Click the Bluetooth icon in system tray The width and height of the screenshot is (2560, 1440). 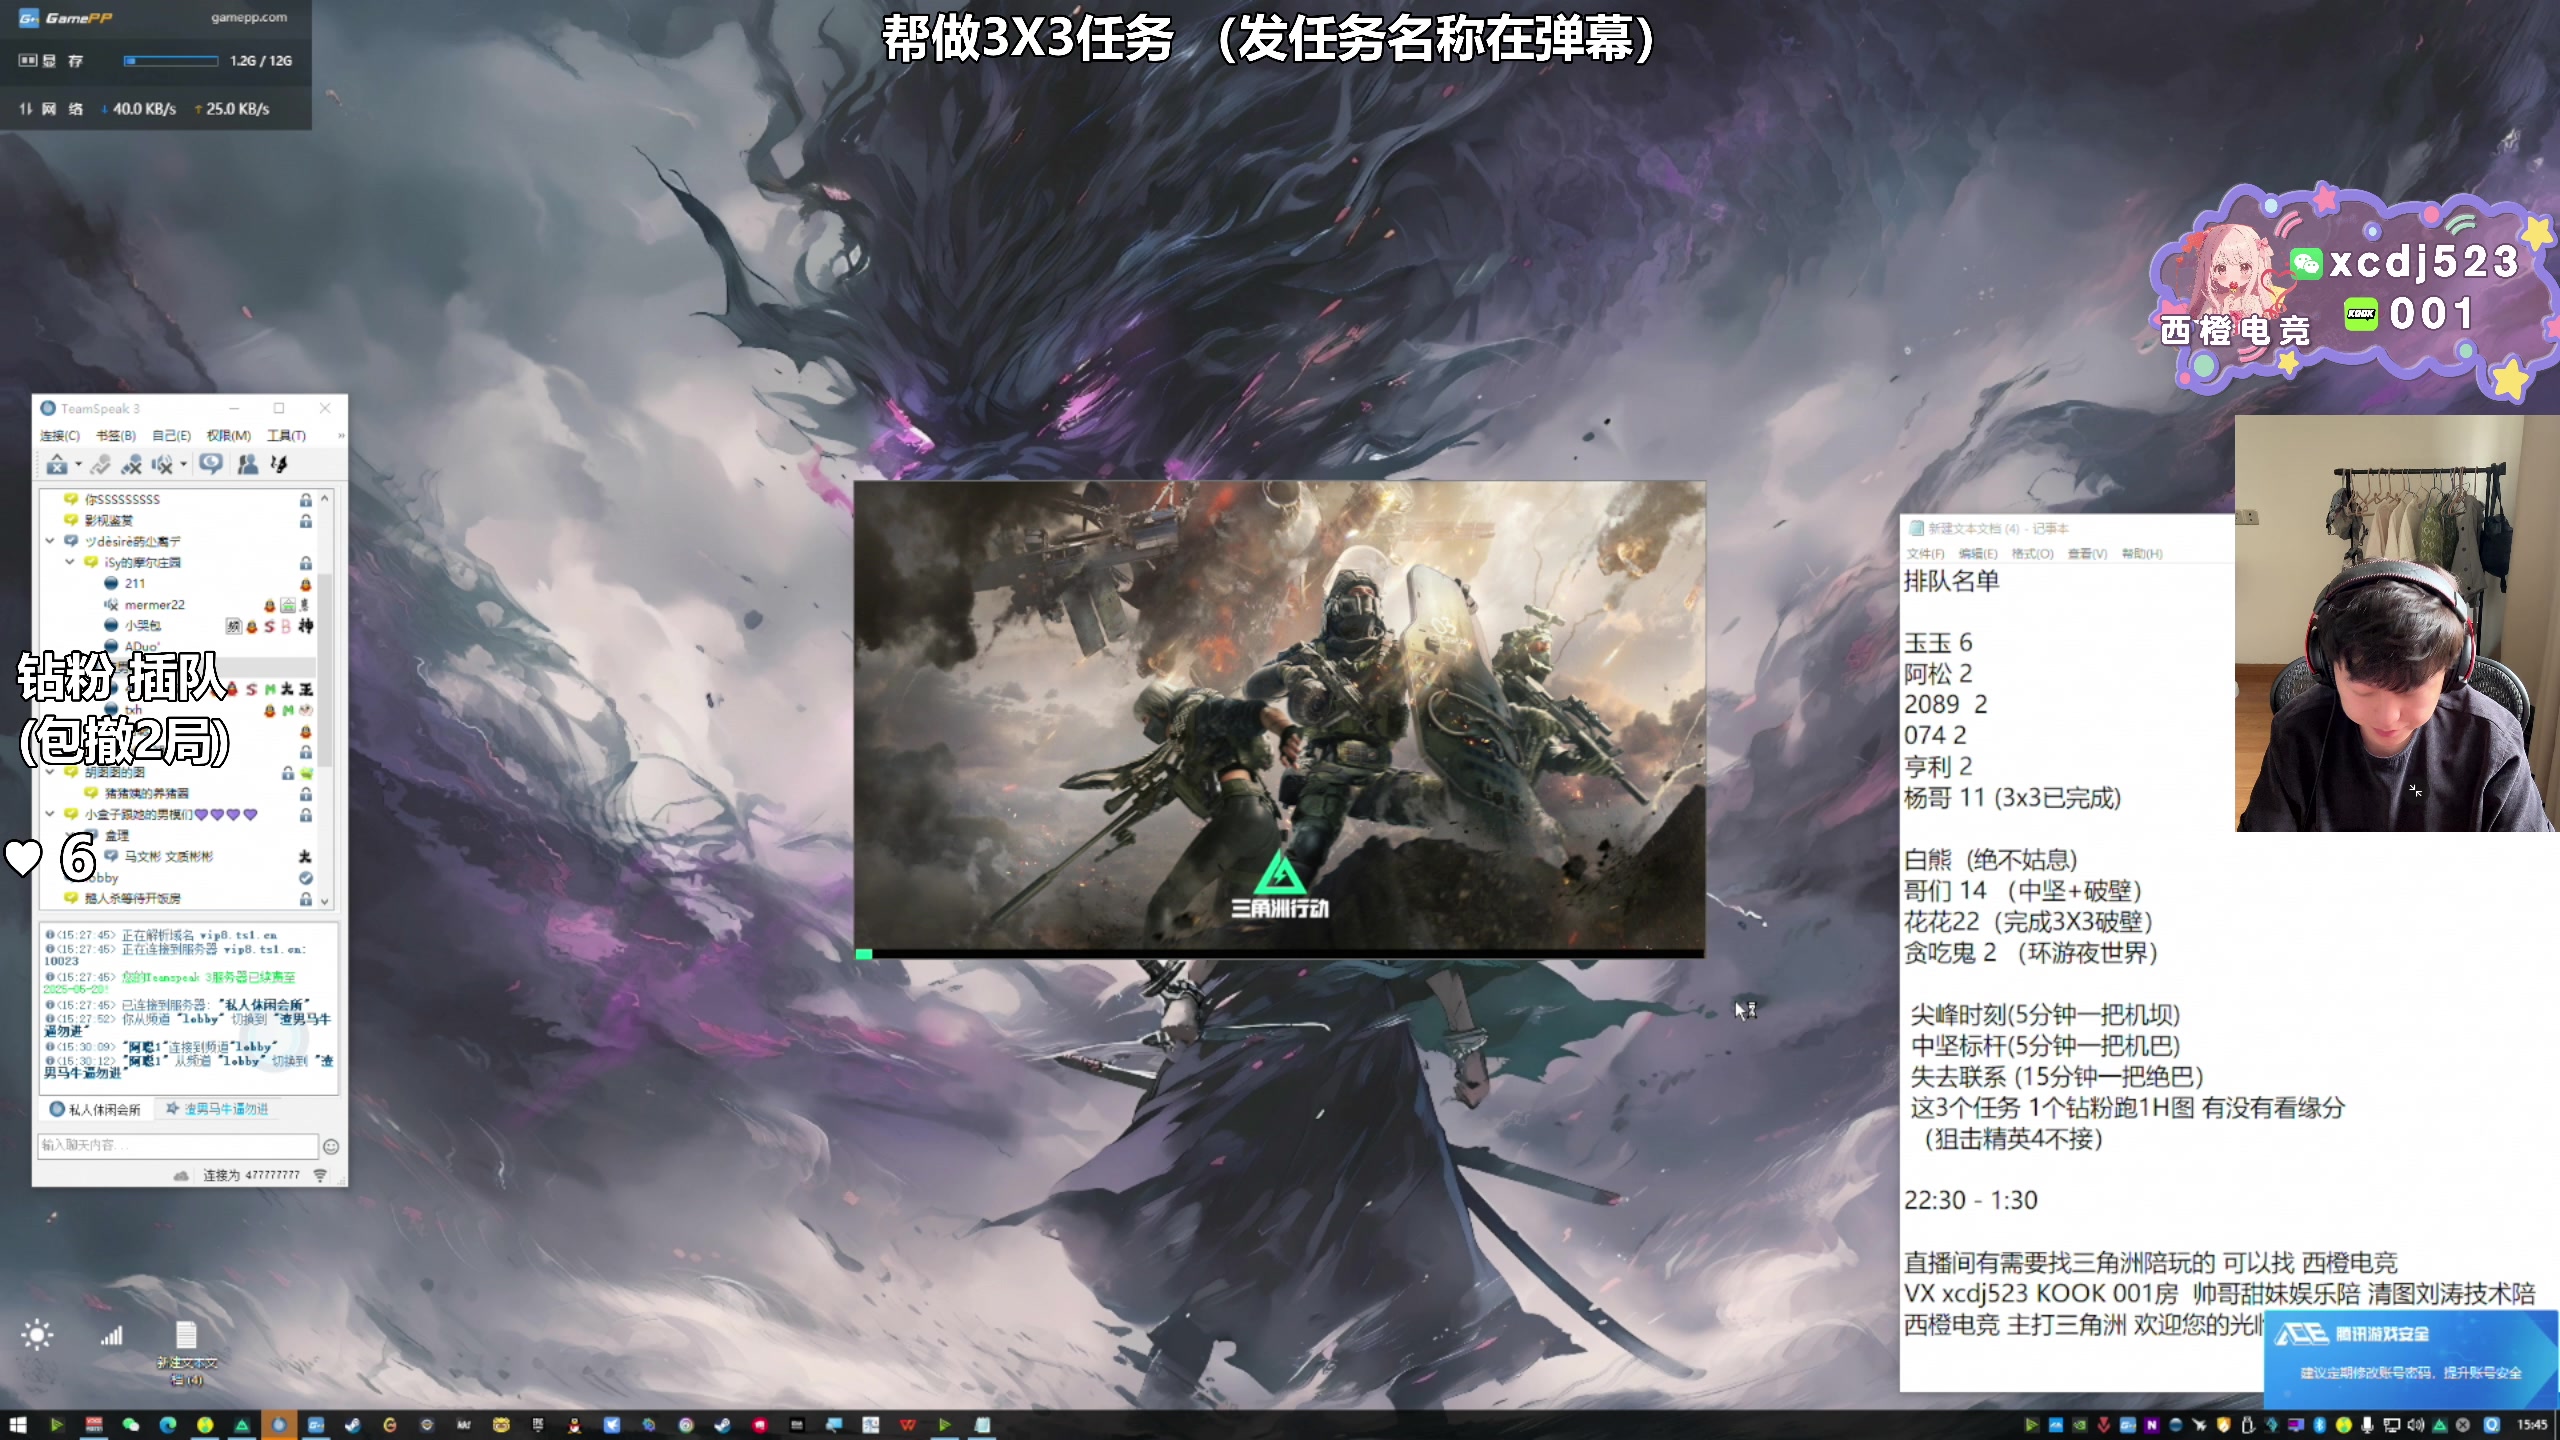pyautogui.click(x=2319, y=1425)
